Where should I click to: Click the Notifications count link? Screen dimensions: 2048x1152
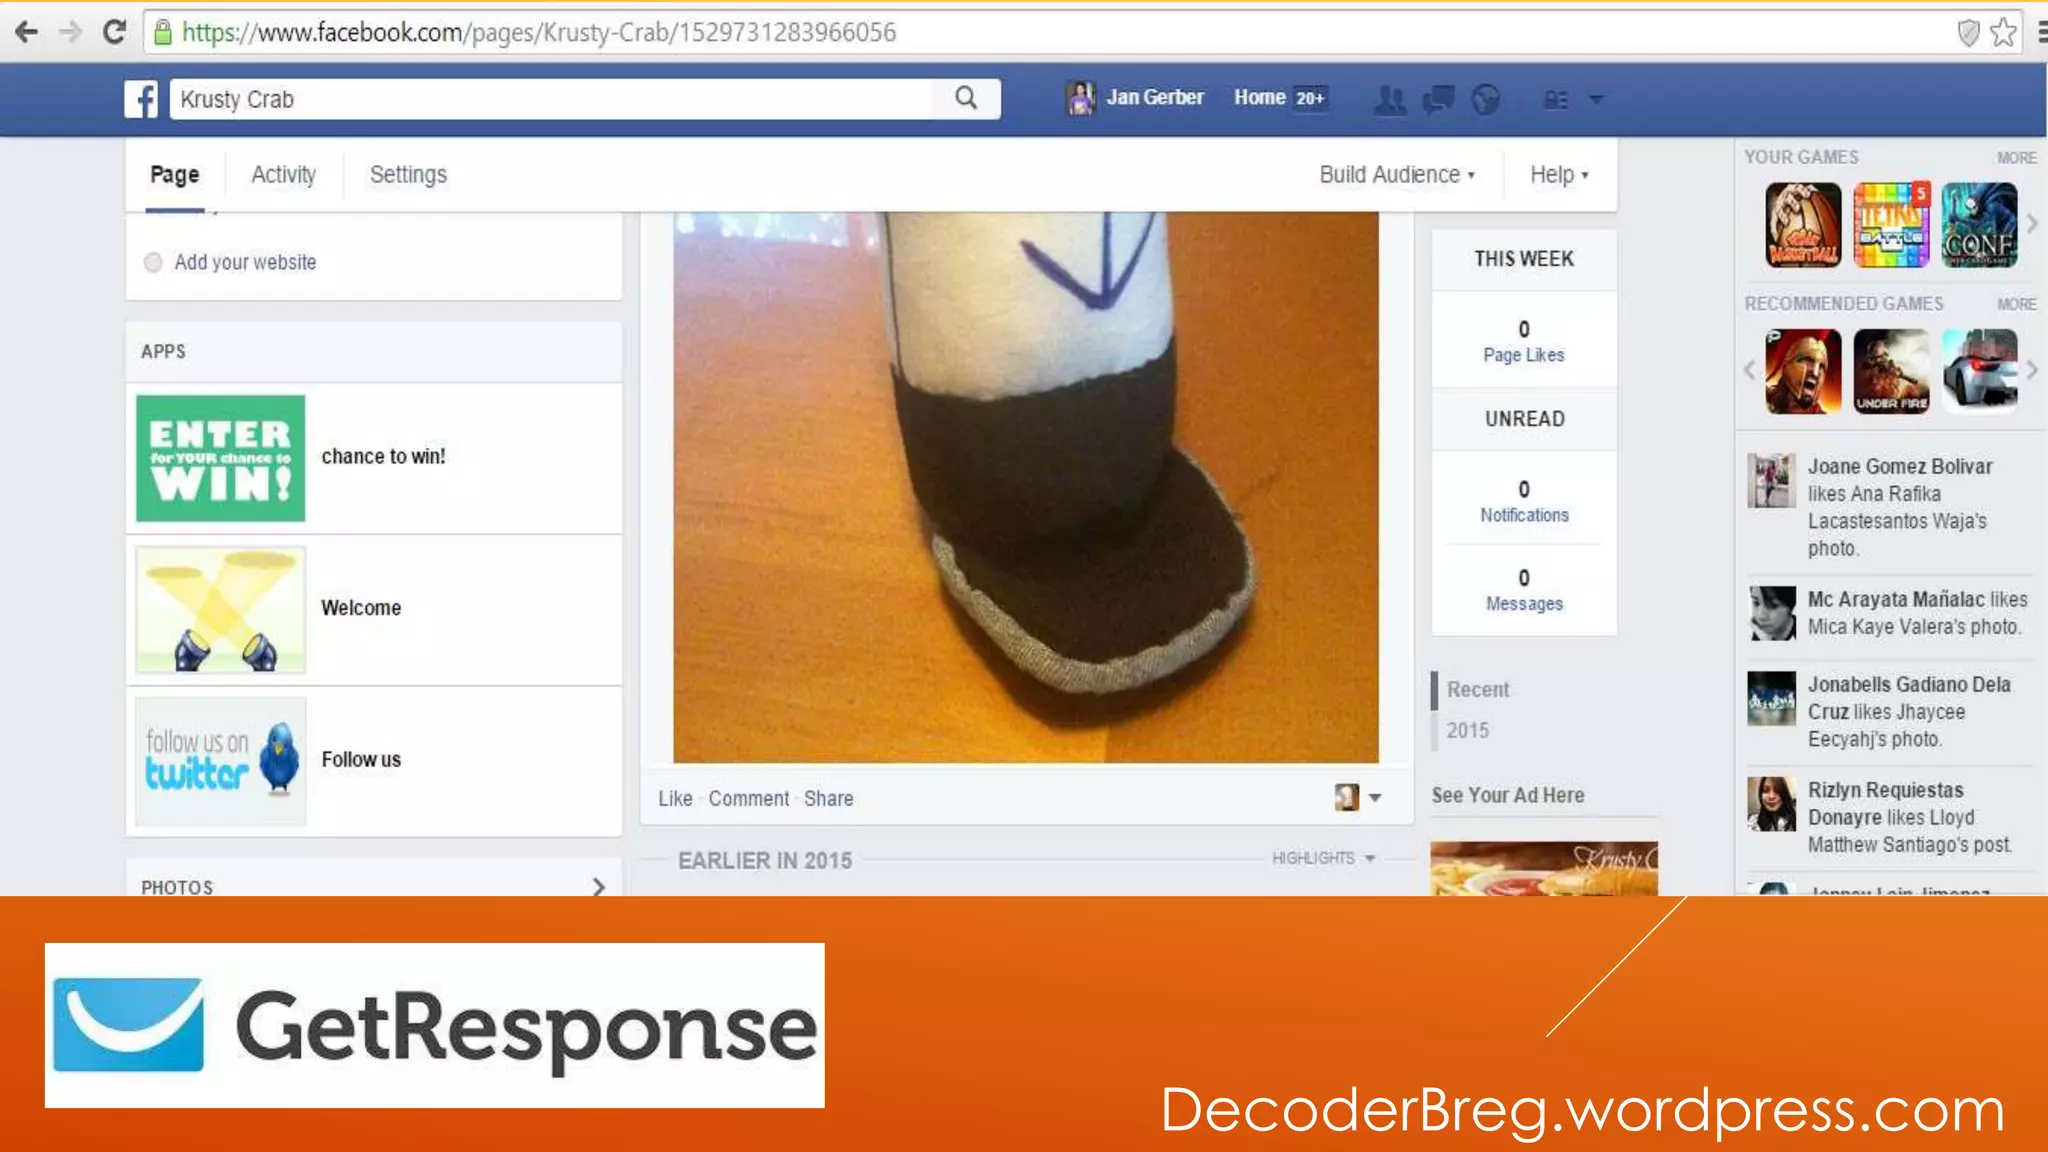point(1524,501)
